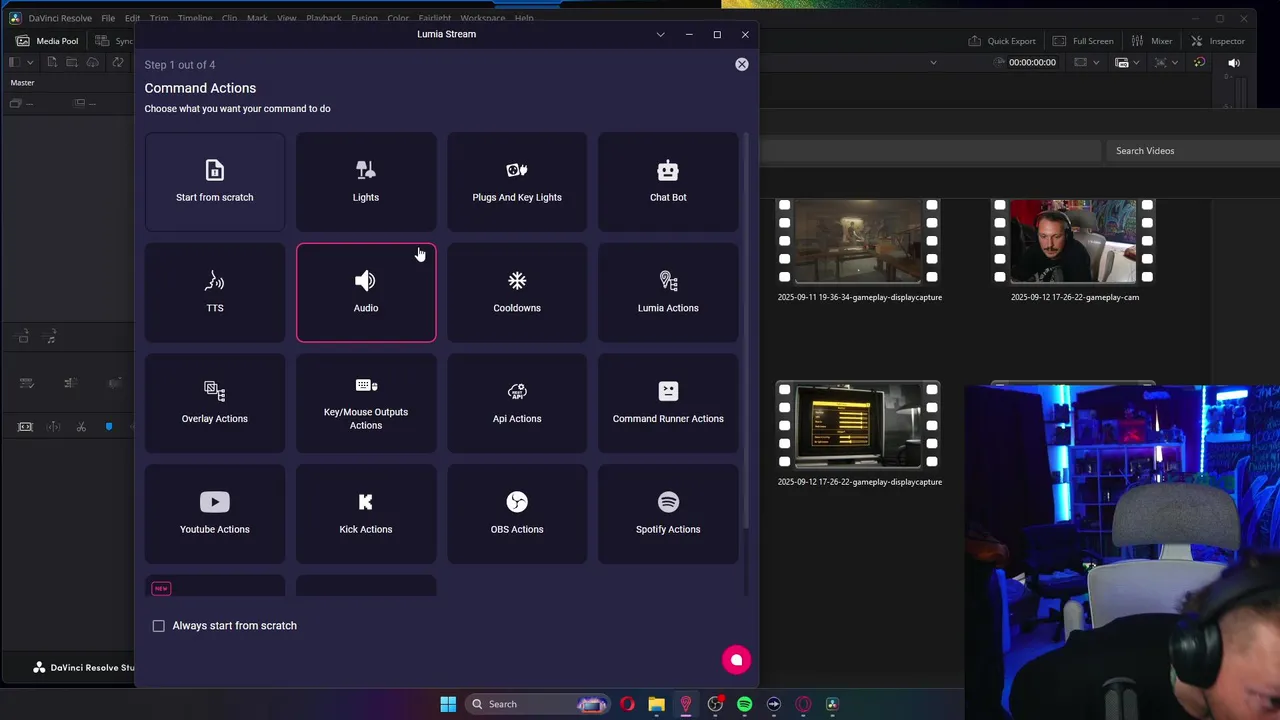Pick the Overlay Actions card
The height and width of the screenshot is (720, 1280).
(x=215, y=403)
